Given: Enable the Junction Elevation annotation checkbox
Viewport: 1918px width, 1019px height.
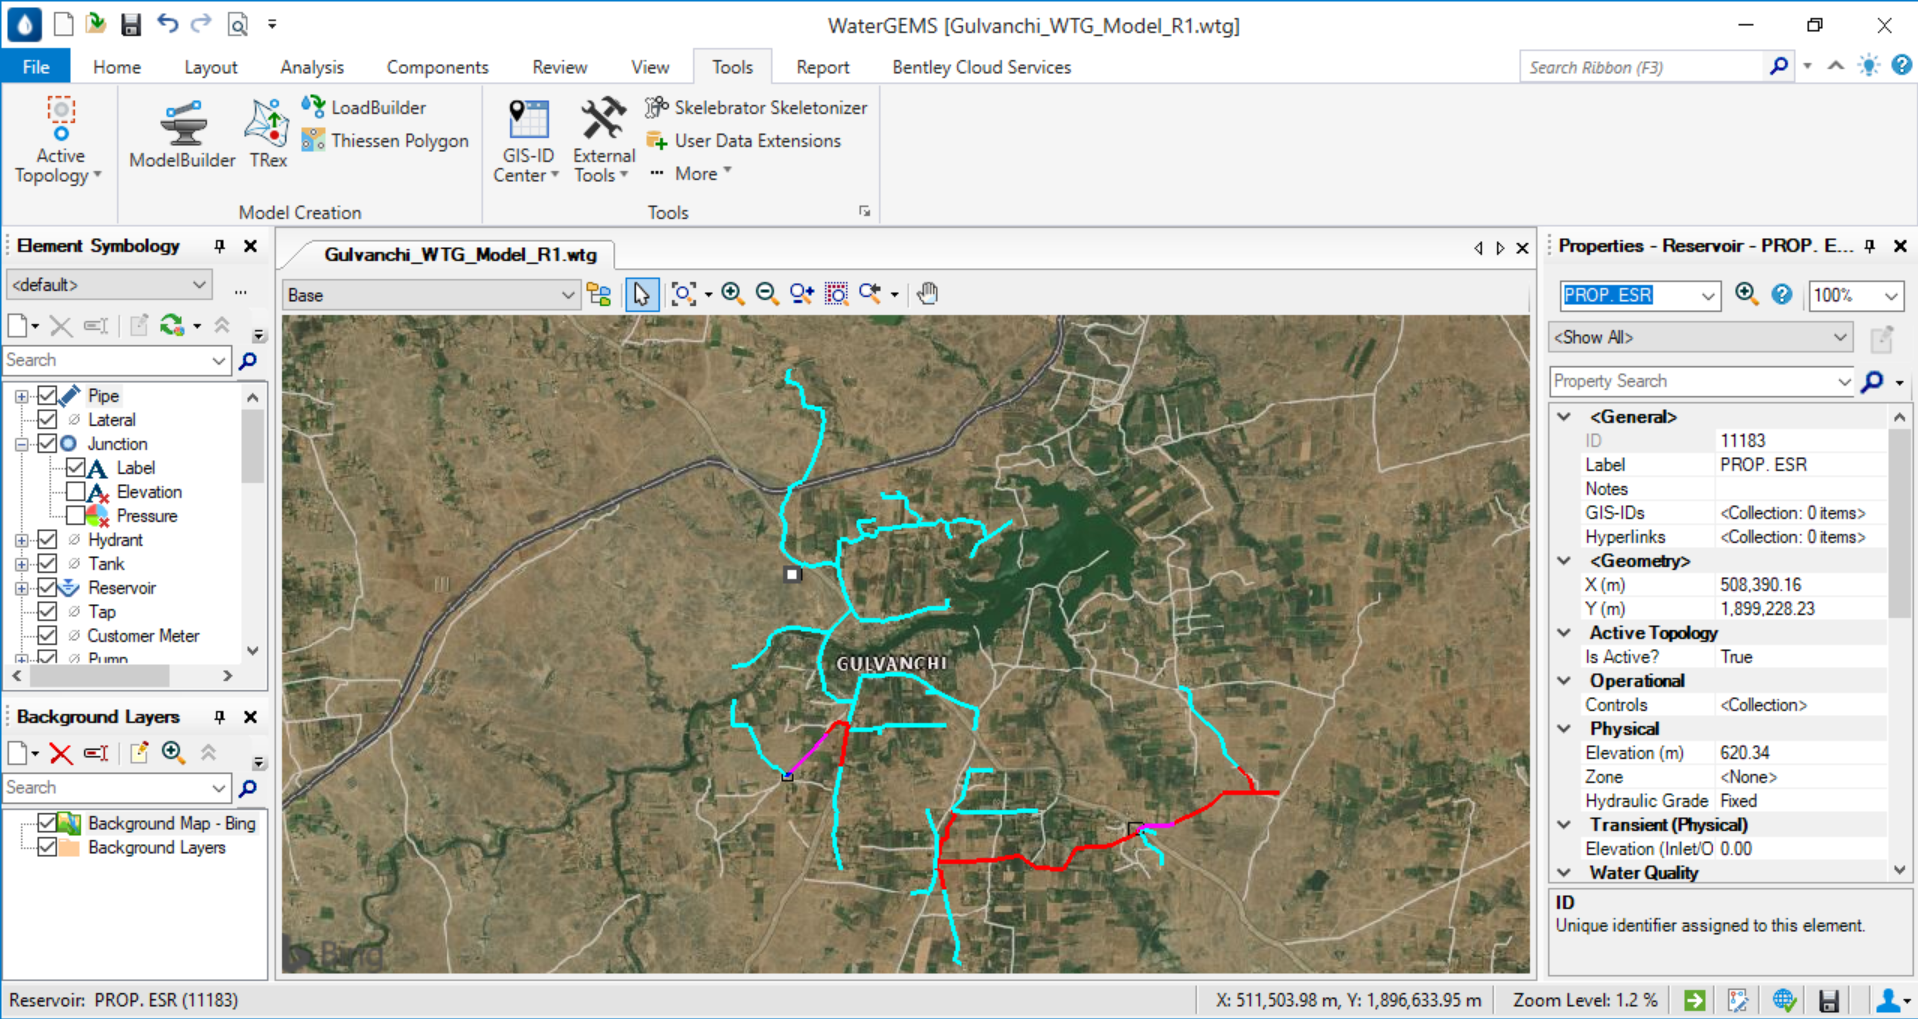Looking at the screenshot, I should [76, 492].
